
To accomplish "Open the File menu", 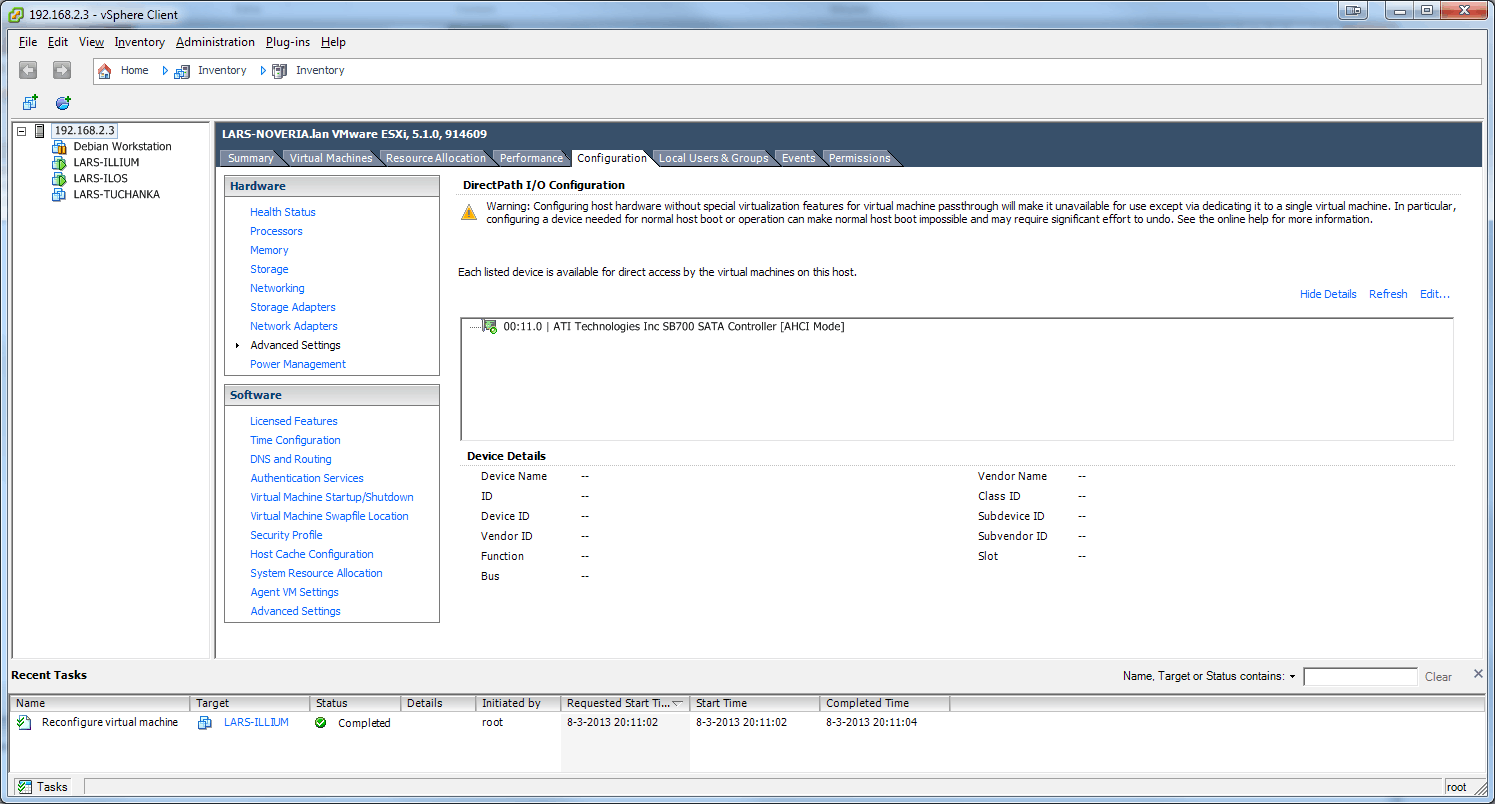I will tap(28, 42).
